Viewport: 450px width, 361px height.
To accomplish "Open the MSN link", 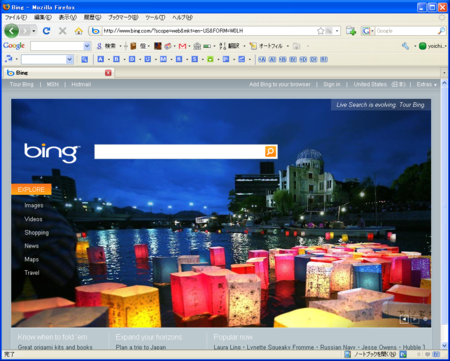I will 53,84.
